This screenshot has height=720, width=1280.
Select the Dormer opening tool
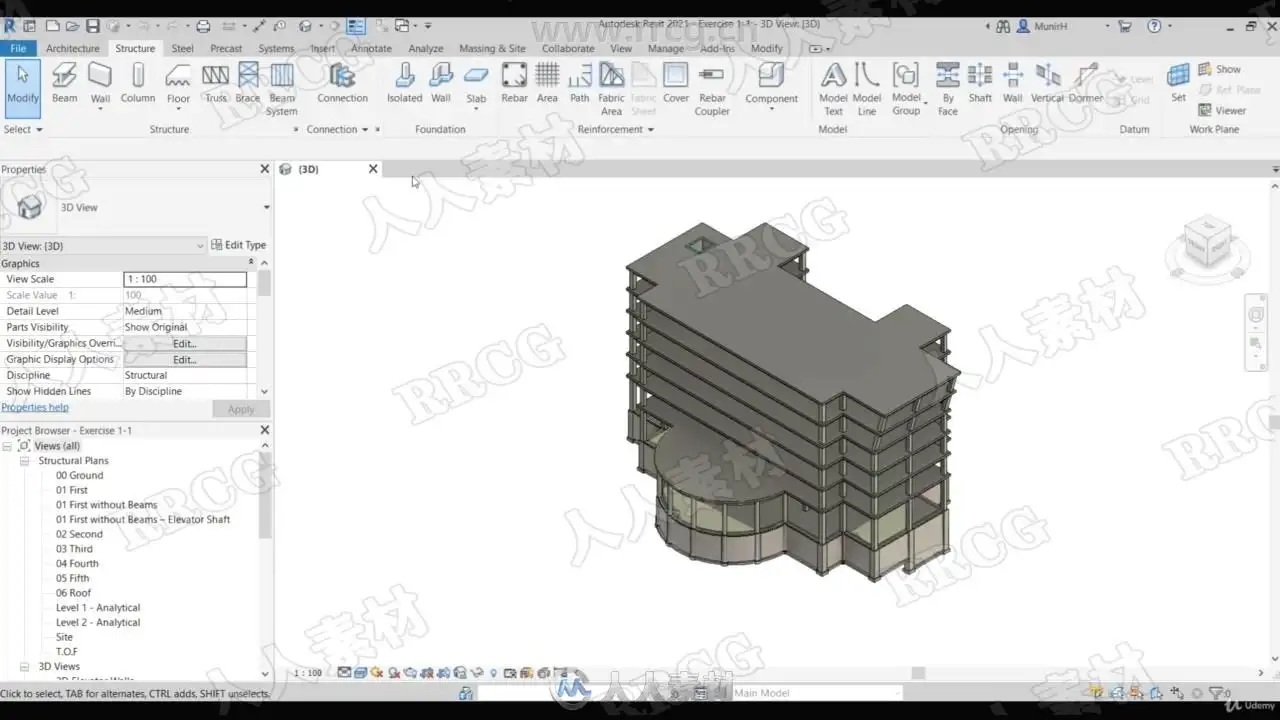point(1086,83)
